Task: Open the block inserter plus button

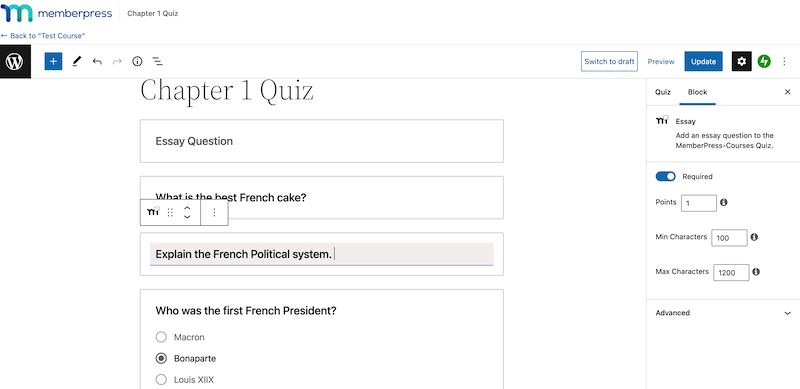Action: click(53, 61)
